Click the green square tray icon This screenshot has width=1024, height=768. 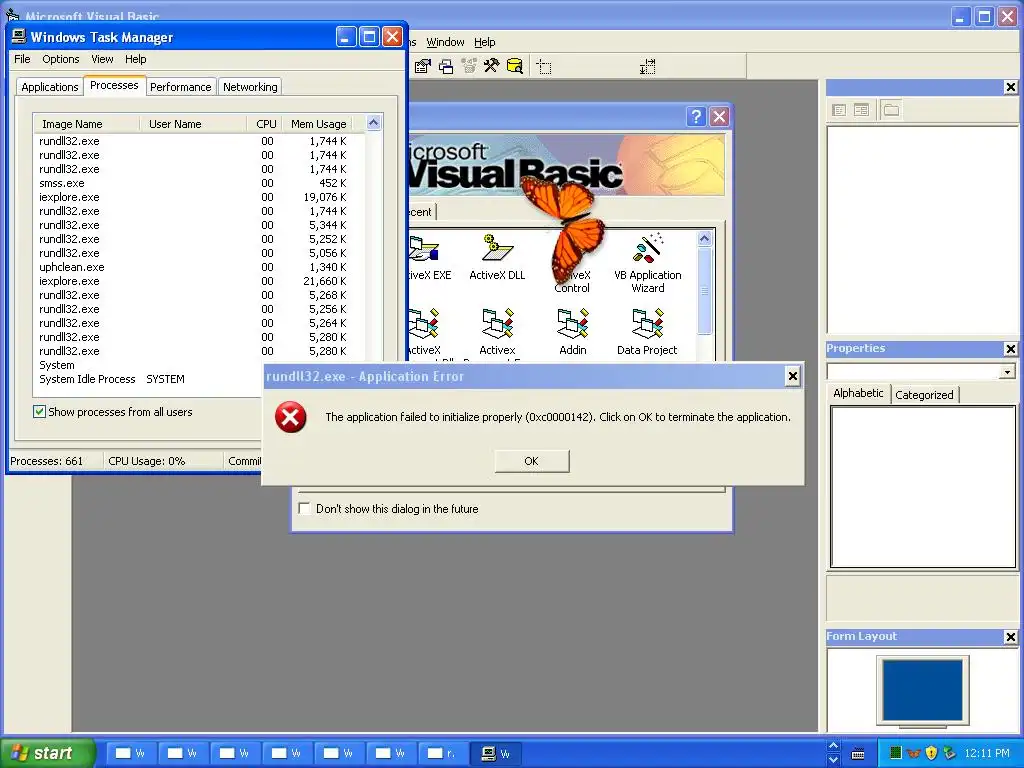[896, 753]
